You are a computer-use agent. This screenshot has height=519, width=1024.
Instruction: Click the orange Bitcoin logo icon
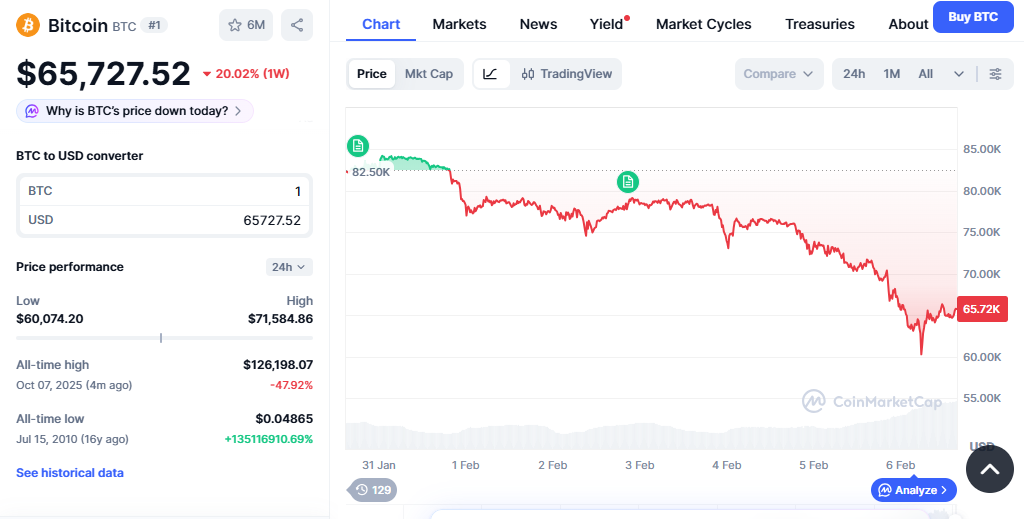pyautogui.click(x=28, y=25)
